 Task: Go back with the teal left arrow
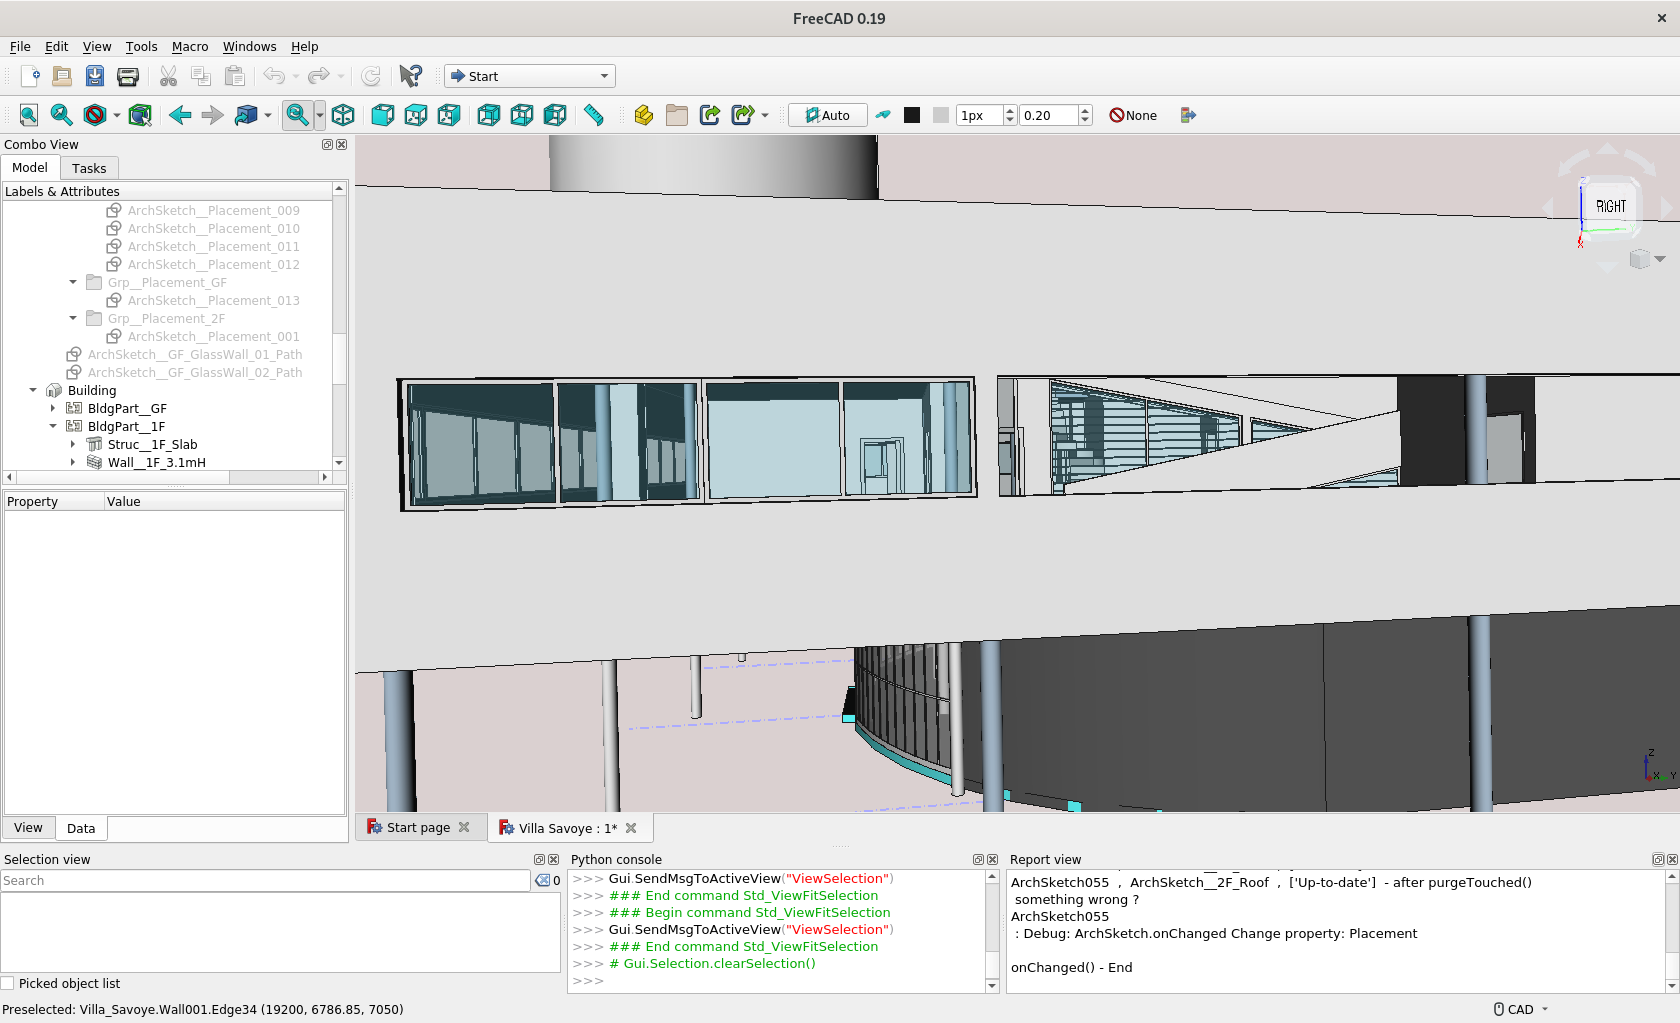[180, 115]
